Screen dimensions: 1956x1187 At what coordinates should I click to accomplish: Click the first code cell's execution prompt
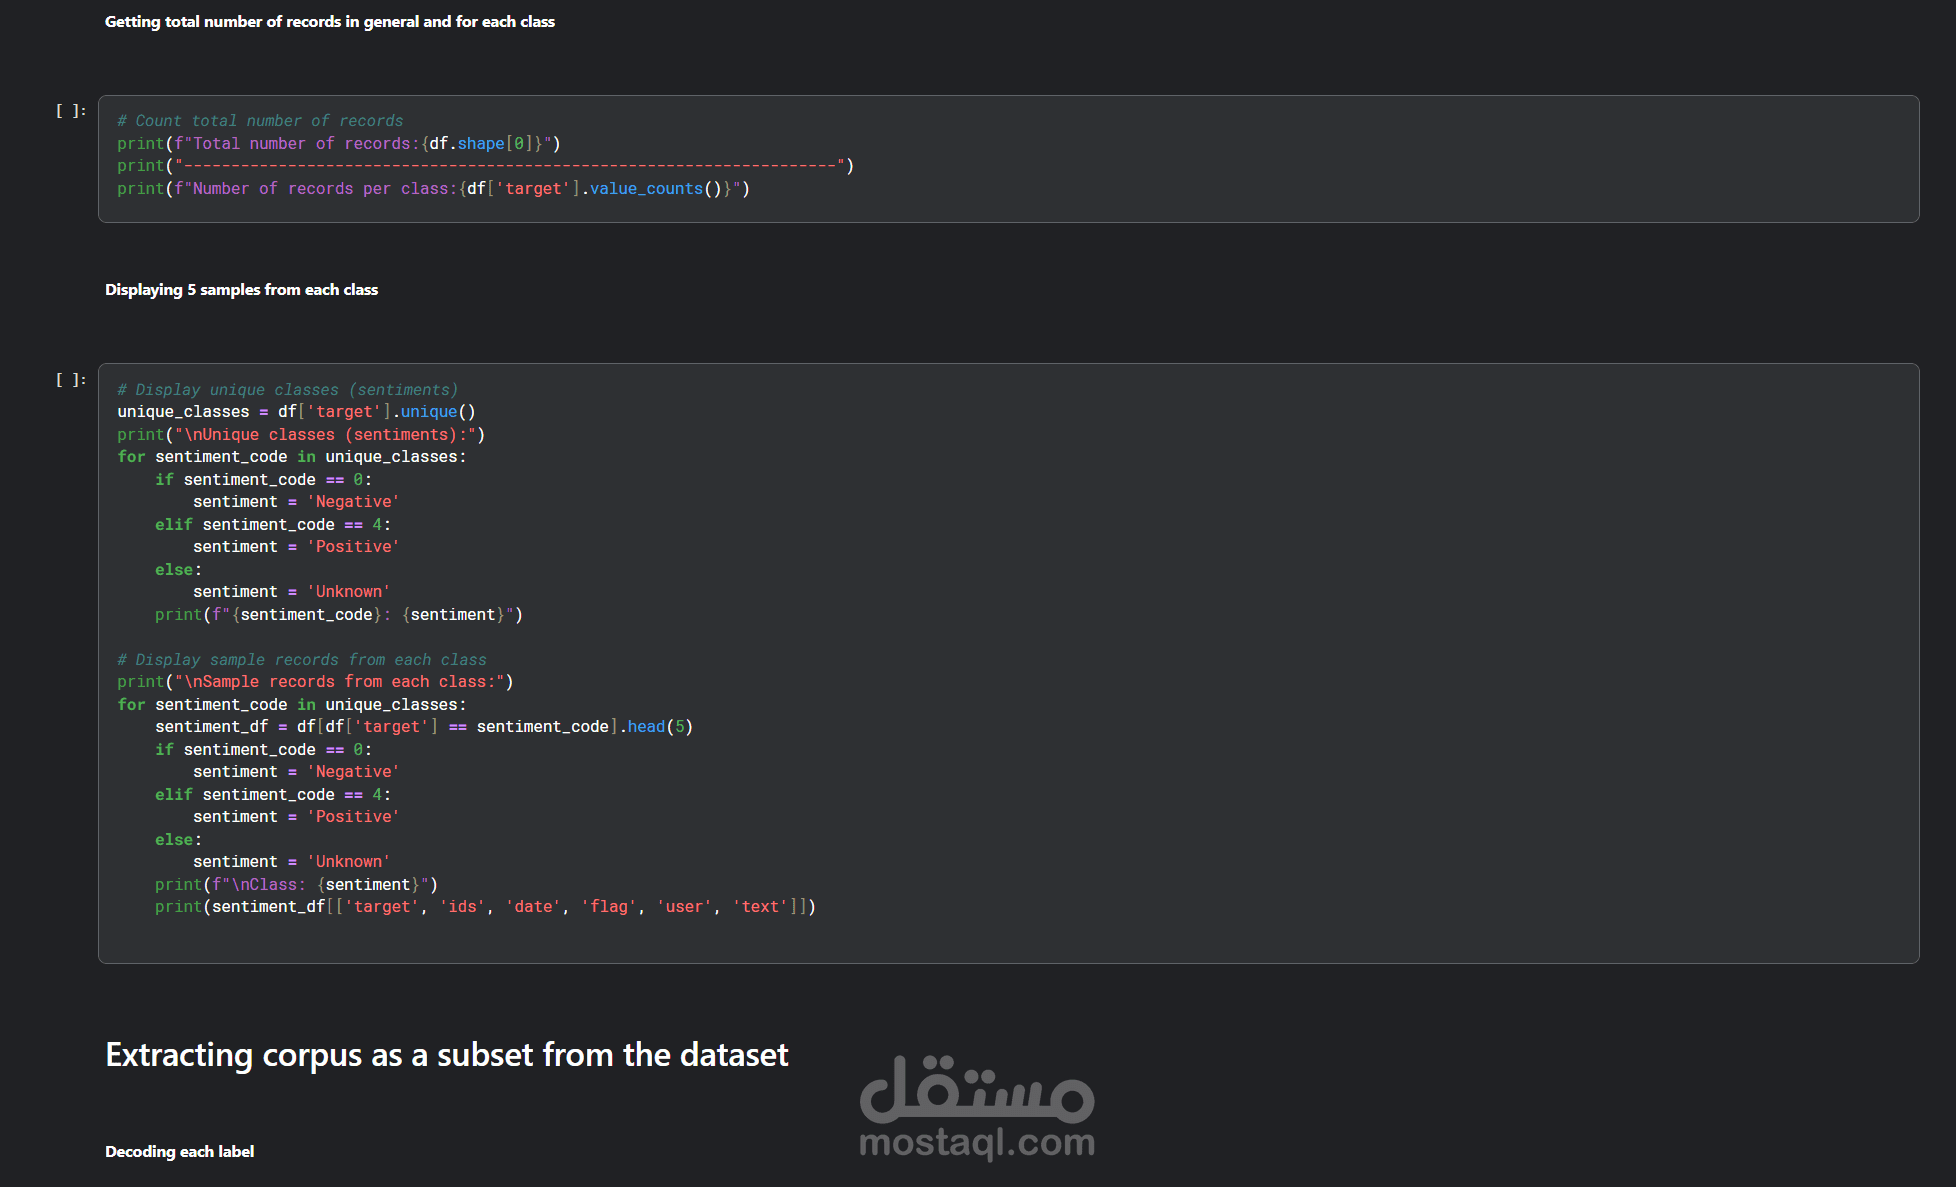tap(70, 111)
